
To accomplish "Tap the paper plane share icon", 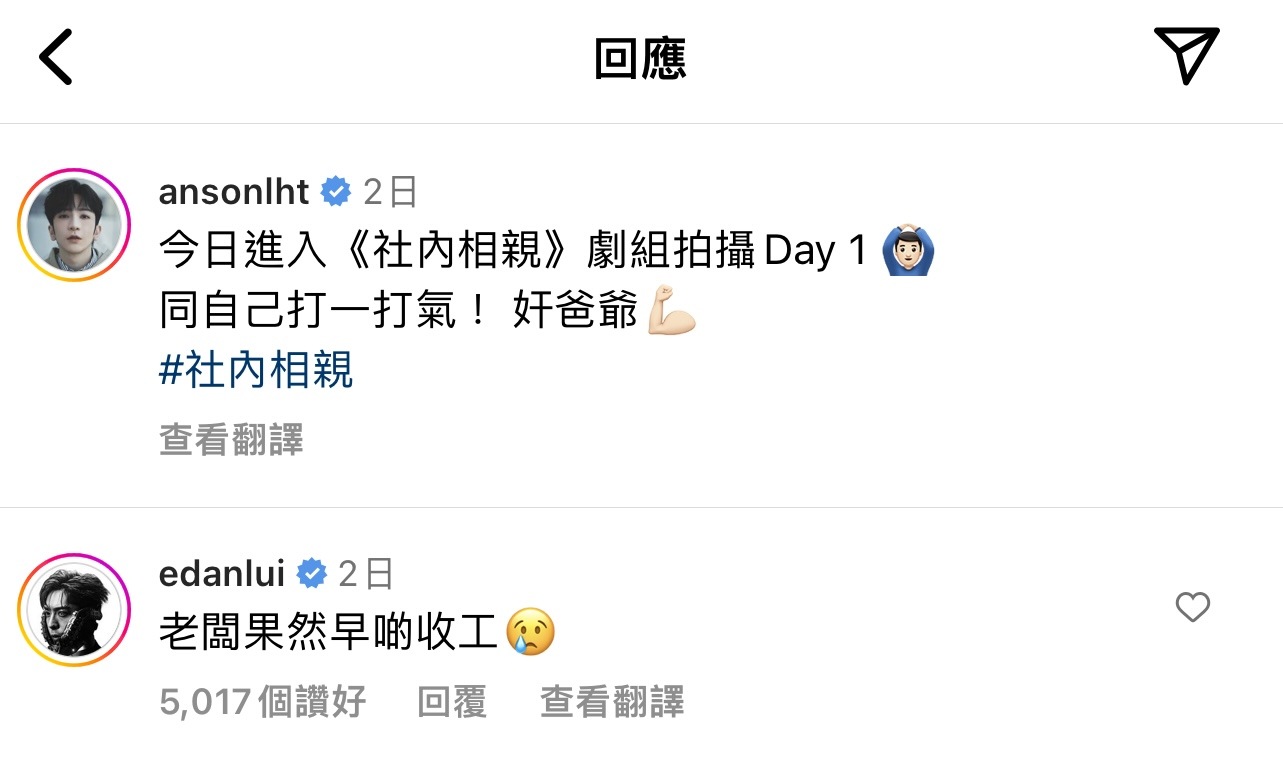I will coord(1186,55).
